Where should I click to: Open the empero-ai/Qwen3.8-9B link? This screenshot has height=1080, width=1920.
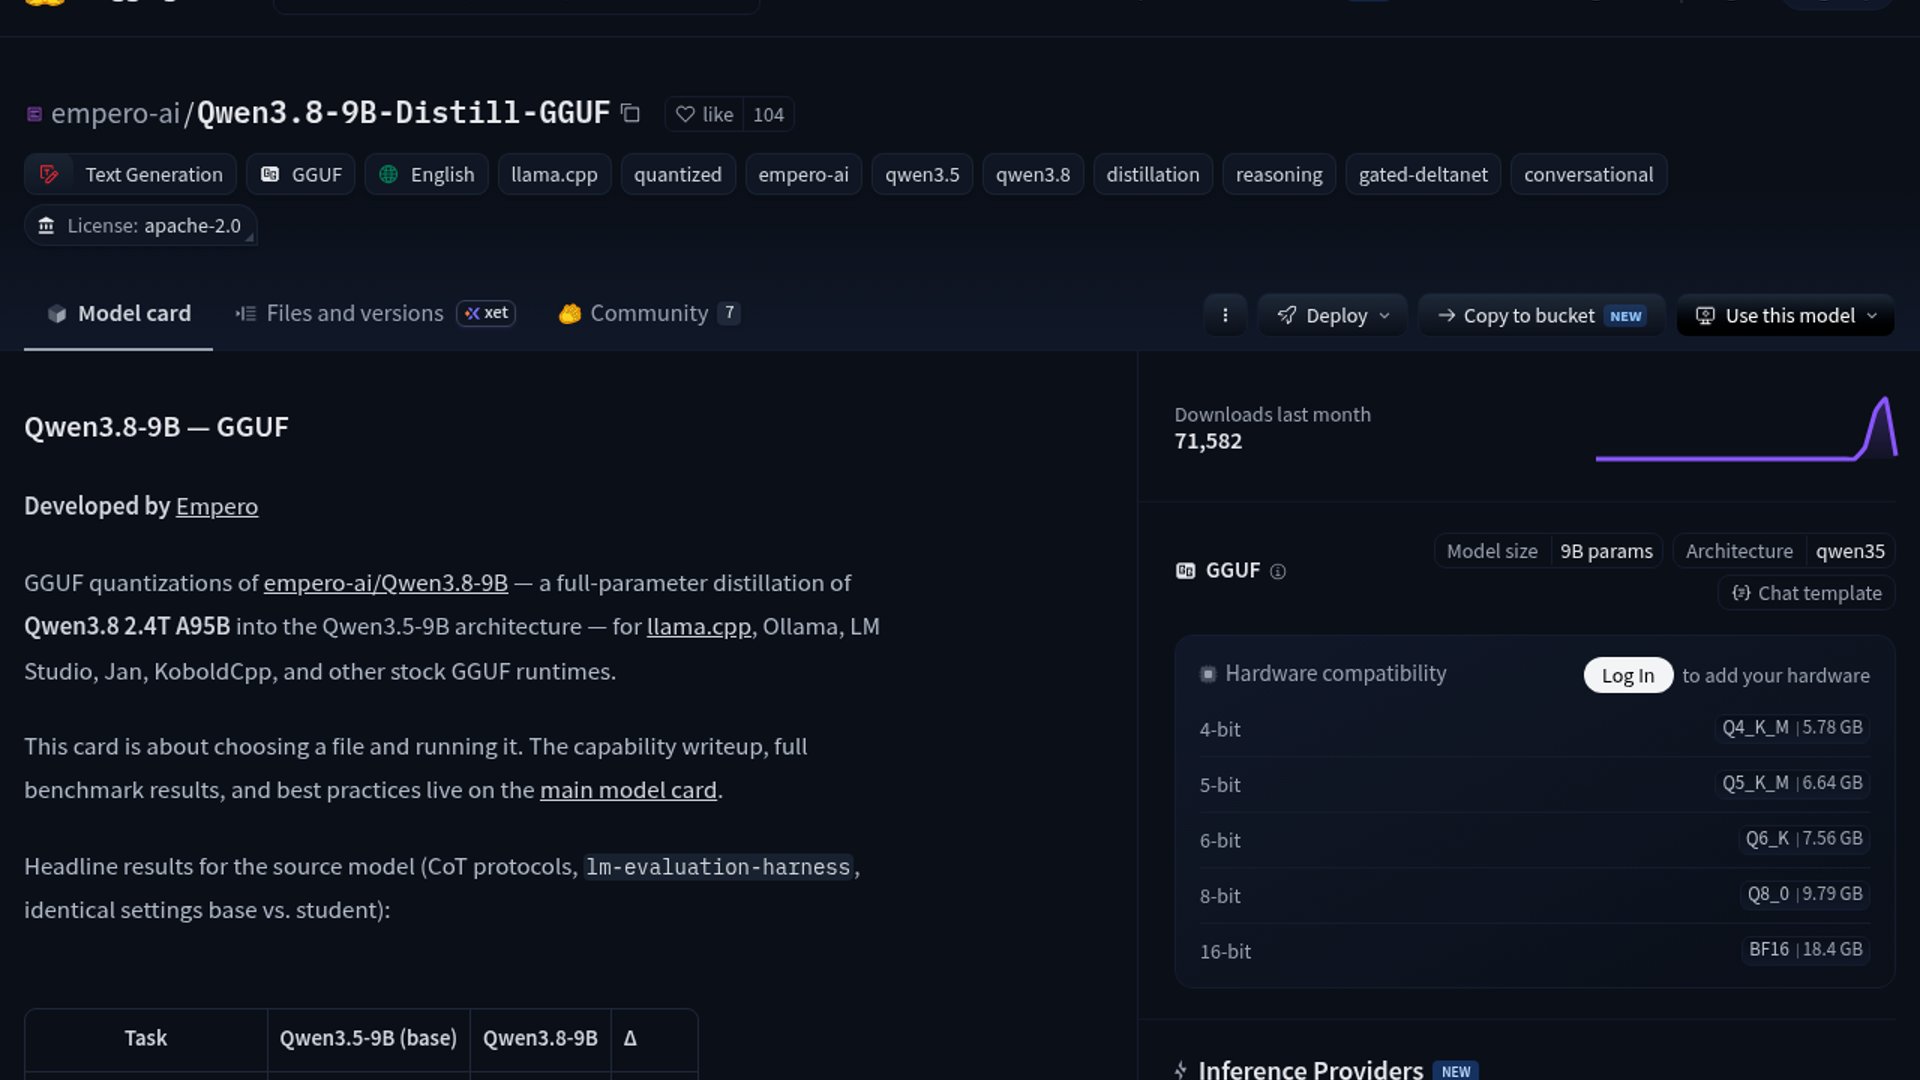tap(386, 583)
